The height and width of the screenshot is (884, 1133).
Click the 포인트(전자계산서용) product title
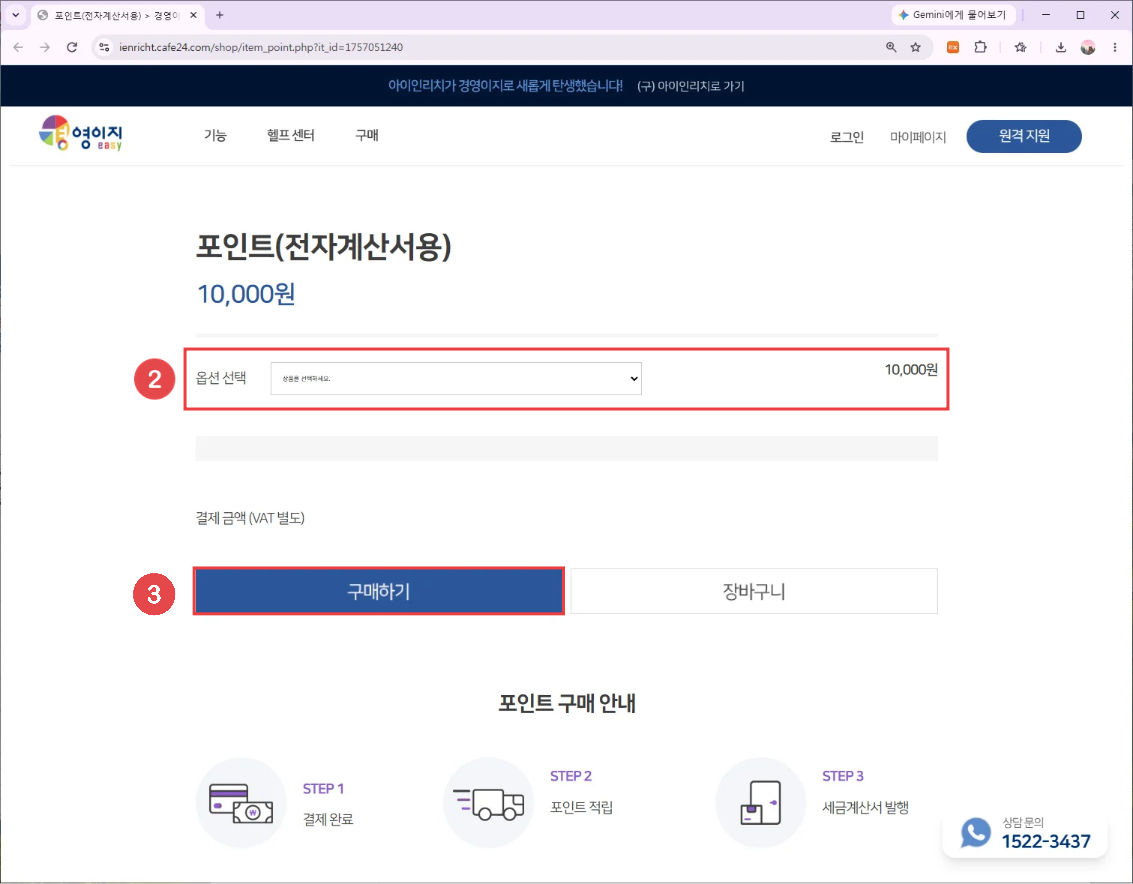[324, 246]
